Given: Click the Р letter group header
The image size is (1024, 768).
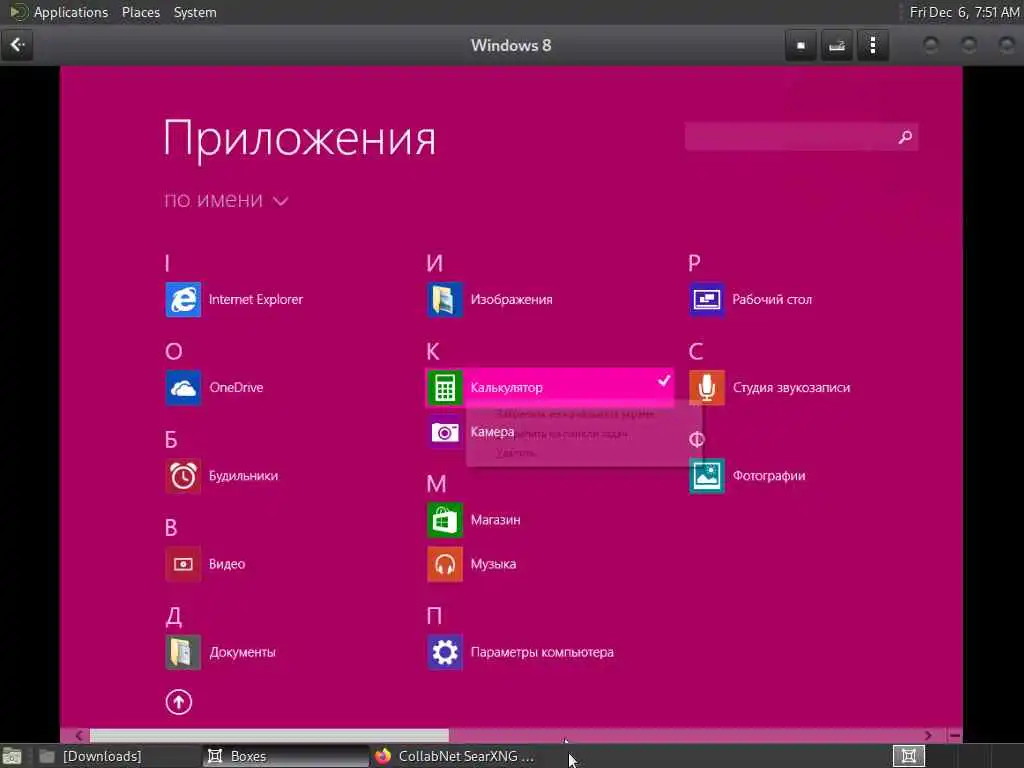Looking at the screenshot, I should click(694, 263).
